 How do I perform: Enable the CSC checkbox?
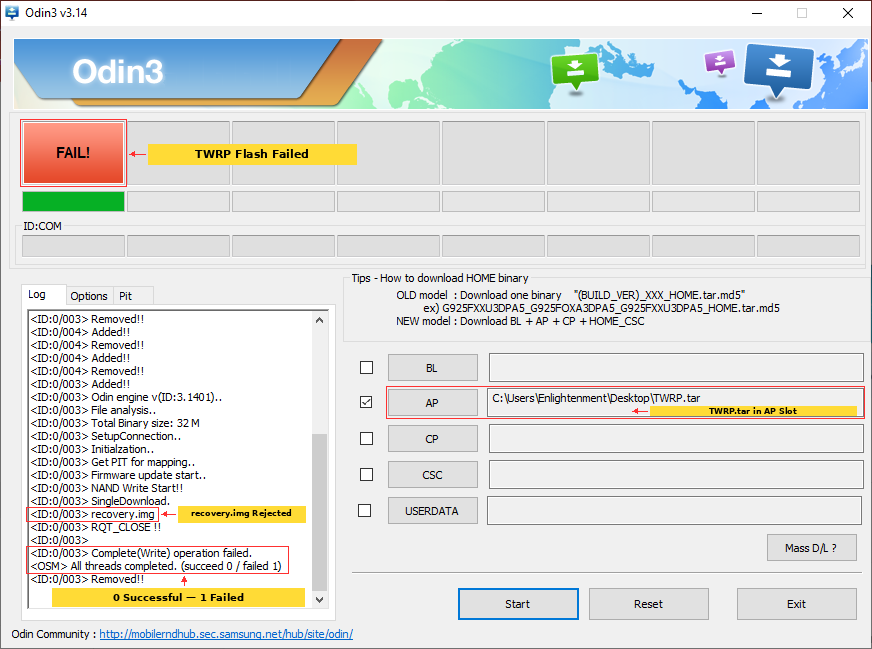click(366, 474)
